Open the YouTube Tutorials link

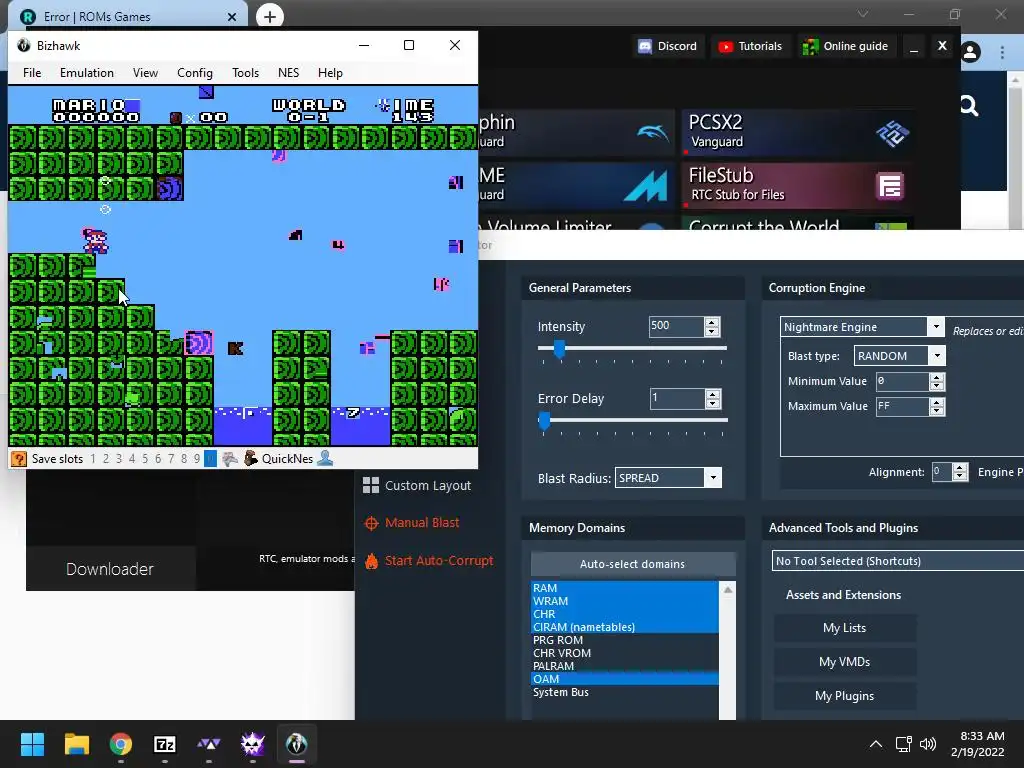(750, 46)
